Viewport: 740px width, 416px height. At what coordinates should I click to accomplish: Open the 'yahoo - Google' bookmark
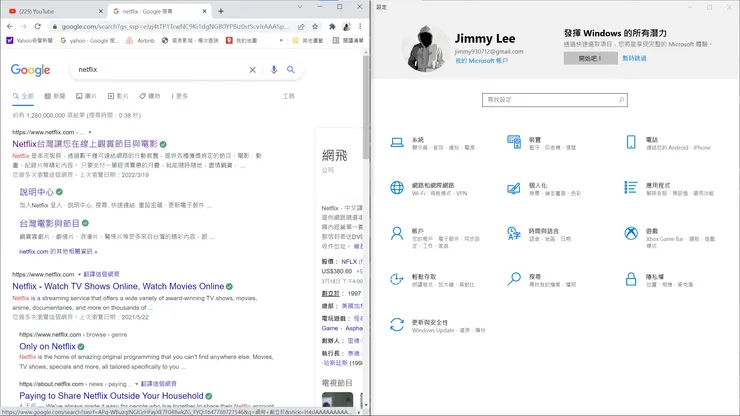tap(89, 41)
